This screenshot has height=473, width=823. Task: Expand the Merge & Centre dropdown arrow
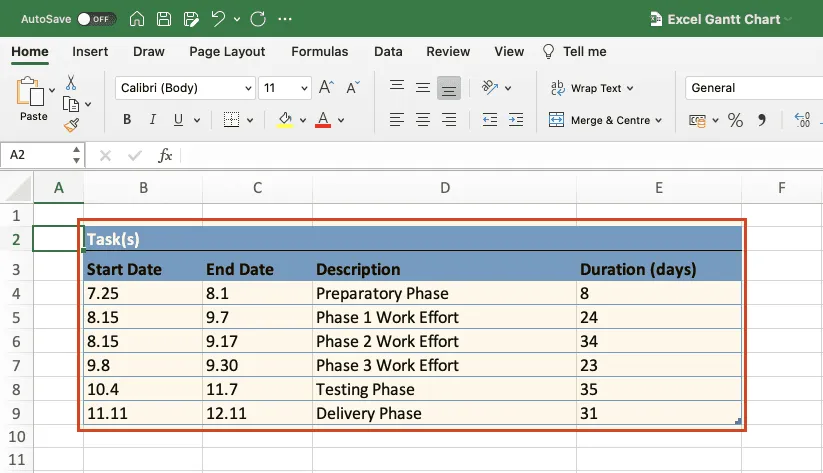[659, 120]
